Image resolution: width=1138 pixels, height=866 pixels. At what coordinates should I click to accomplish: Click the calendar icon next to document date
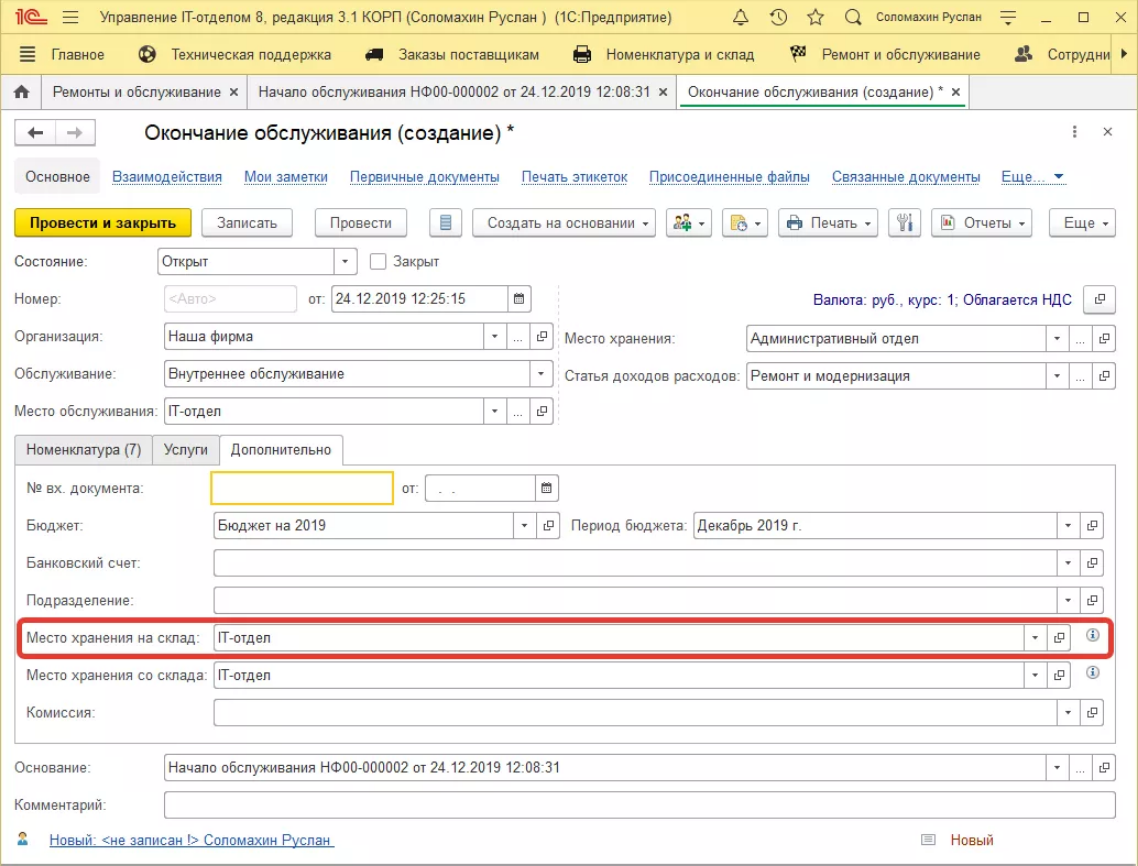(518, 298)
